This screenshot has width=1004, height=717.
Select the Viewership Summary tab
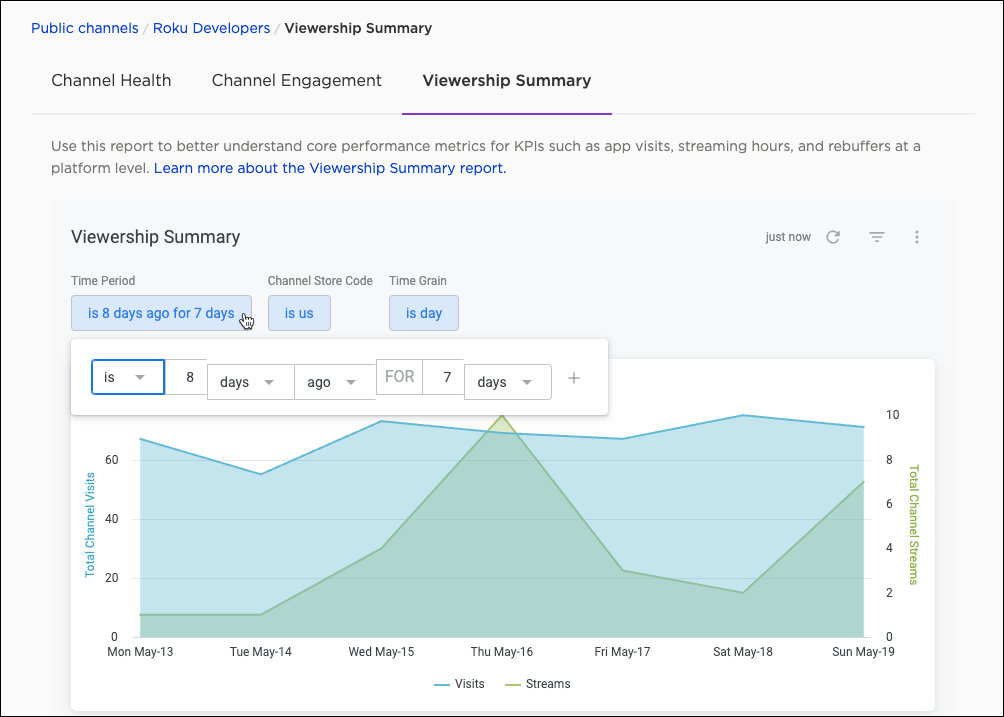pos(506,81)
